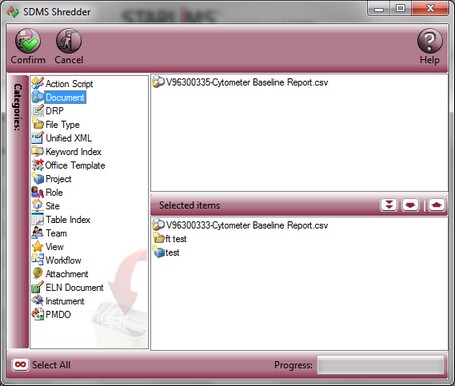Click the DRP category icon
455x386 pixels.
point(38,111)
